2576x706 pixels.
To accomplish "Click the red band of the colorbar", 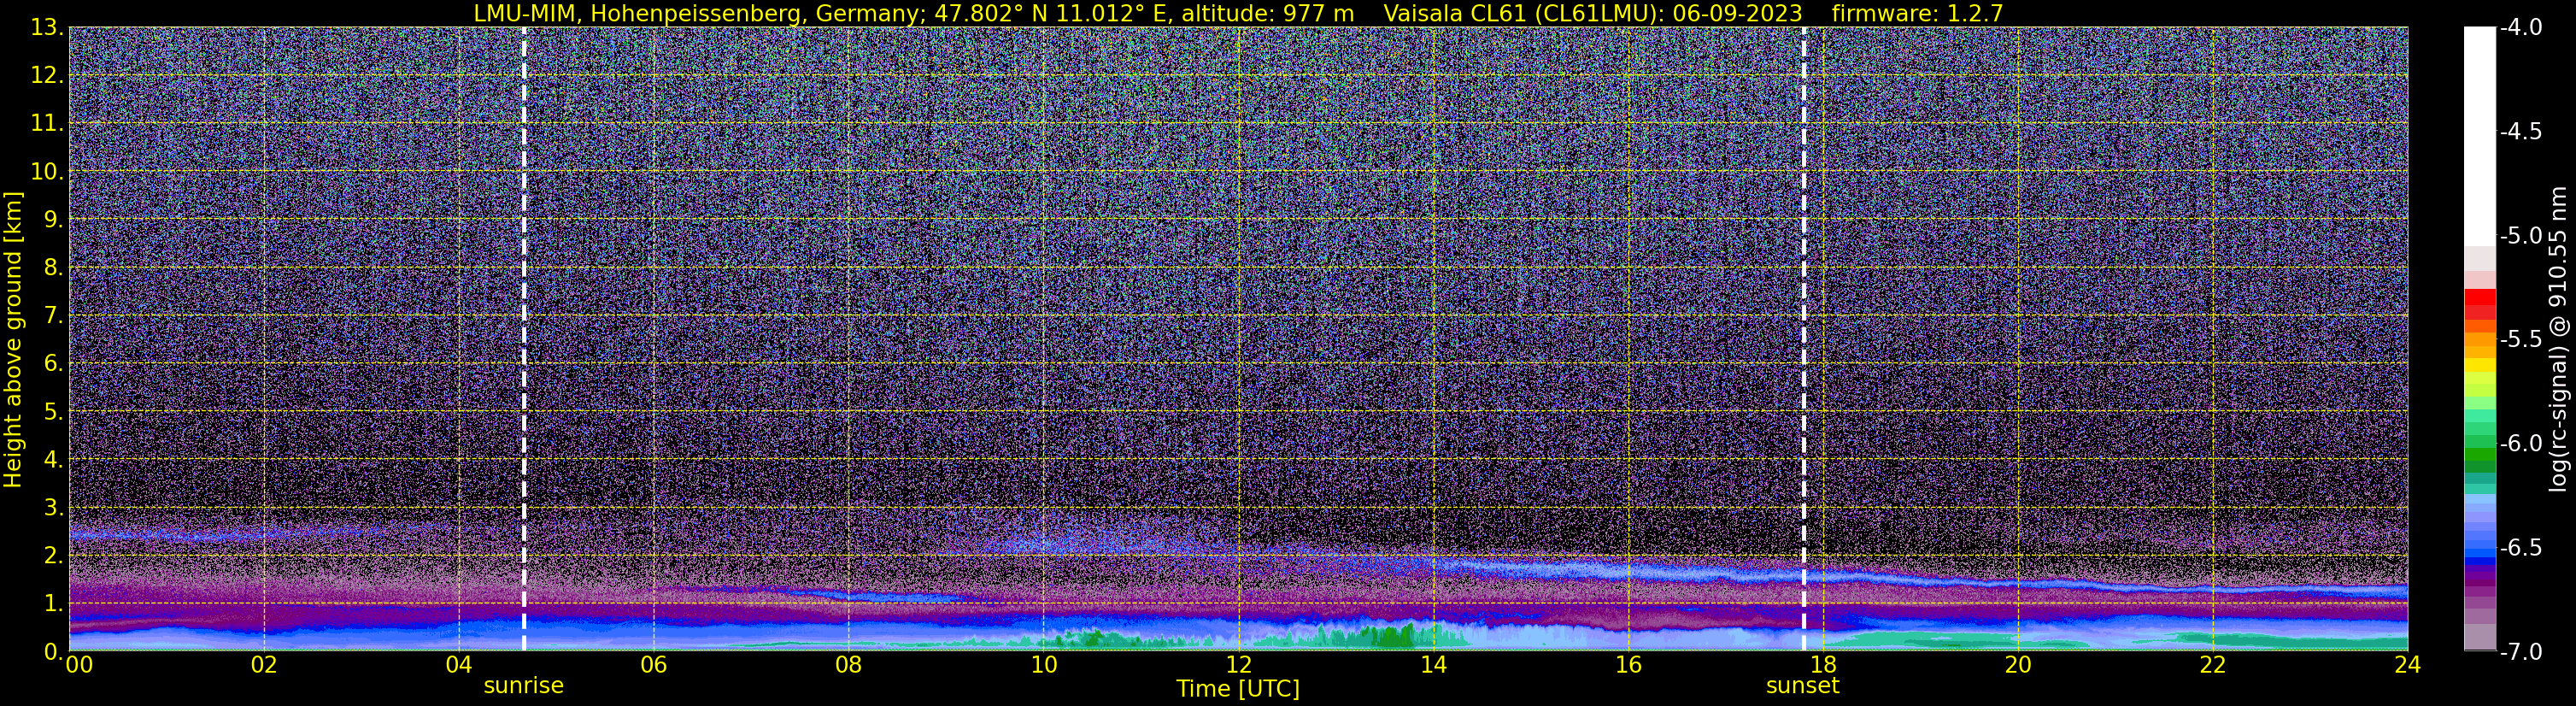I will pyautogui.click(x=2479, y=304).
